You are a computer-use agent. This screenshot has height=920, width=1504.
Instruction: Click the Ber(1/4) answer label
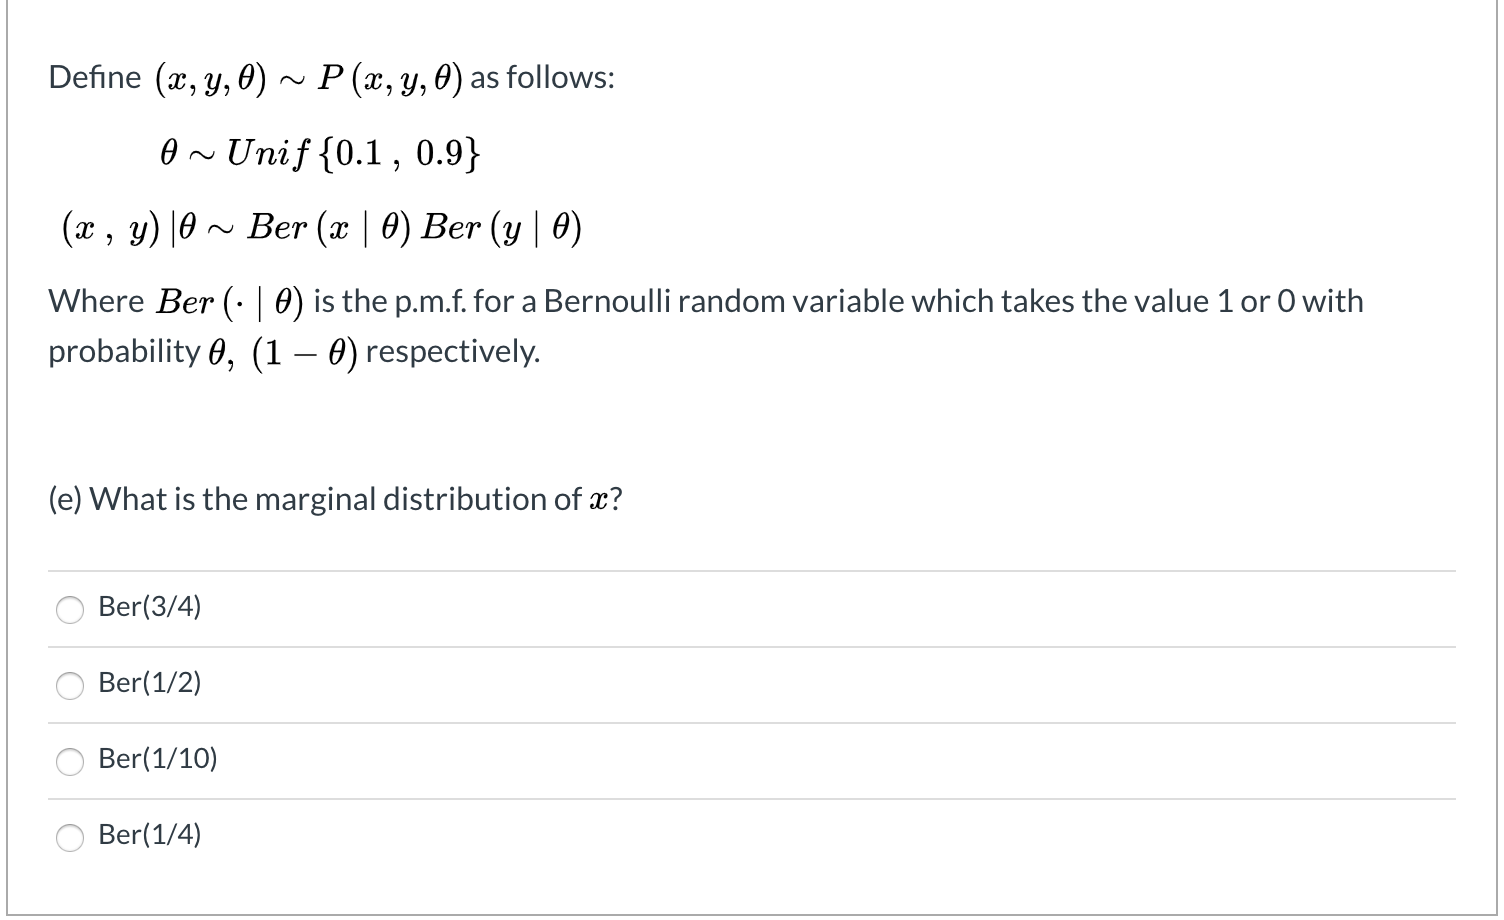[150, 834]
